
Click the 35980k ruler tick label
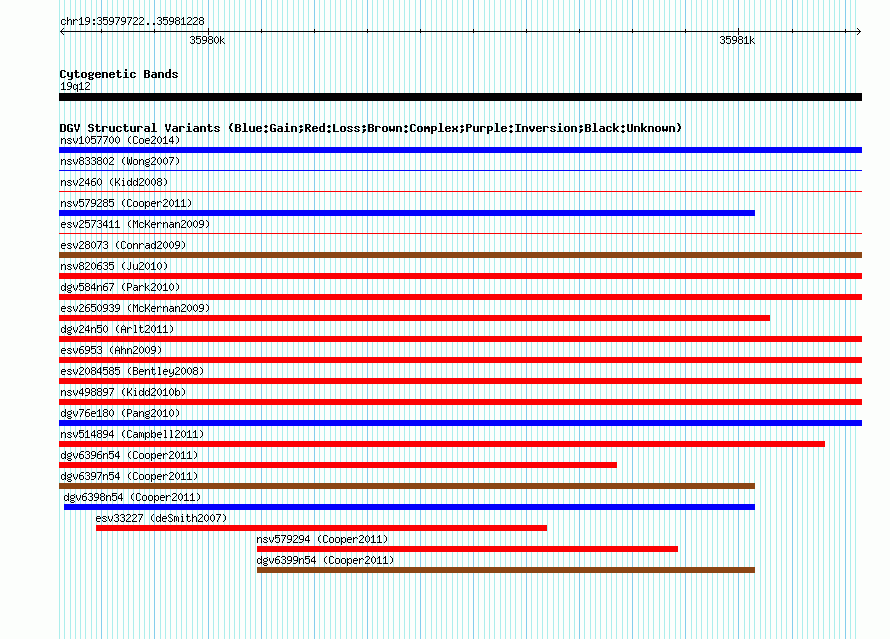(x=207, y=40)
